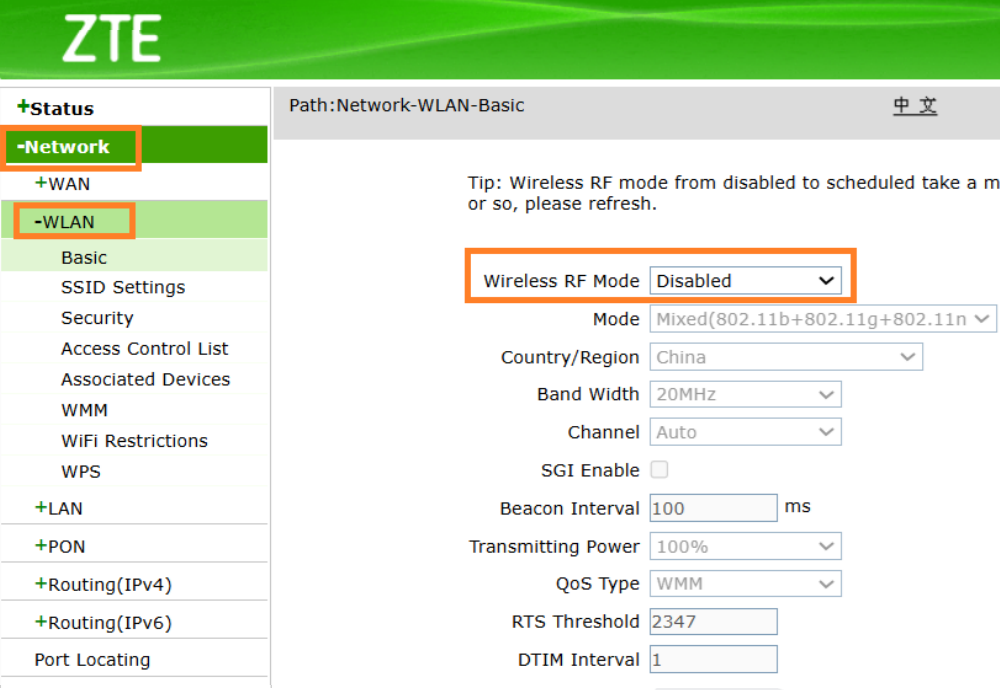Click the Beacon Interval input field
This screenshot has height=690, width=1000.
pyautogui.click(x=713, y=507)
